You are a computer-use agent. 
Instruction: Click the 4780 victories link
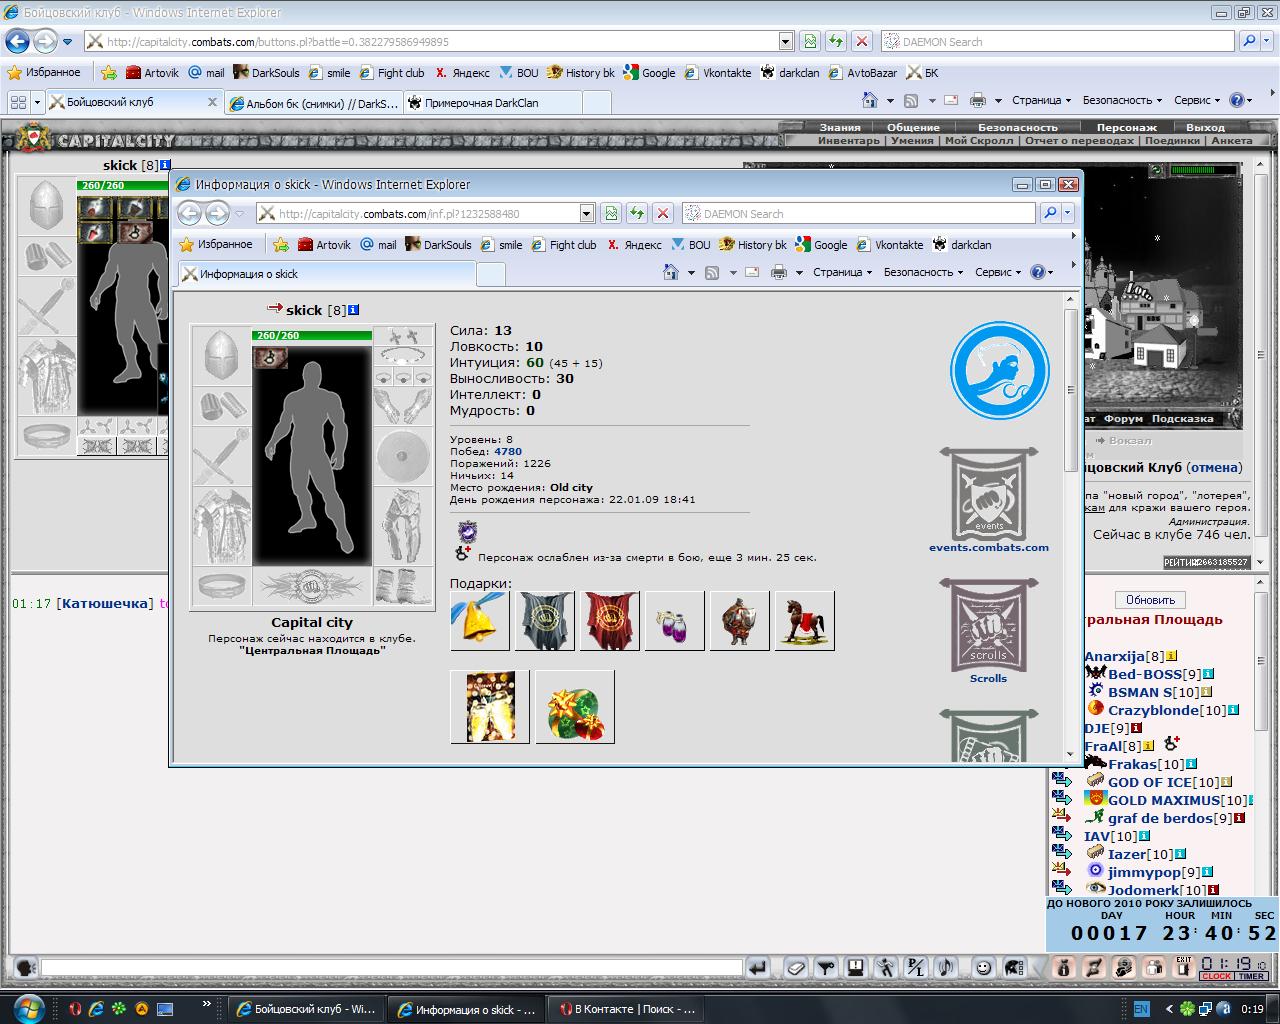pyautogui.click(x=508, y=451)
